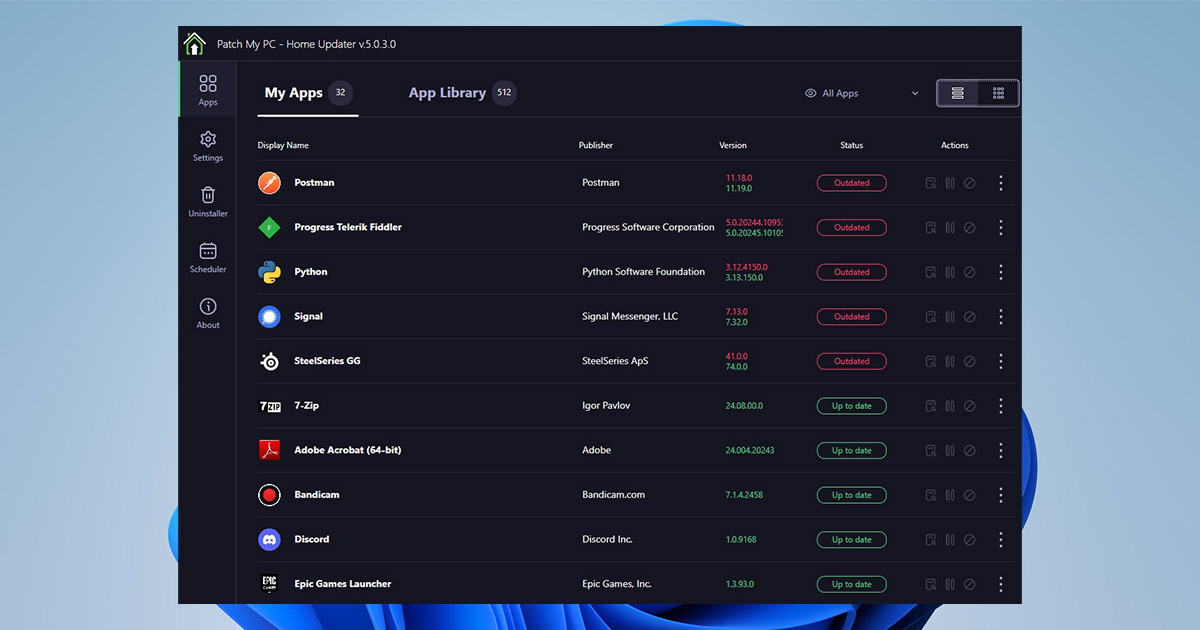Viewport: 1200px width, 630px height.
Task: Click the 7-Zip app icon
Action: click(269, 406)
